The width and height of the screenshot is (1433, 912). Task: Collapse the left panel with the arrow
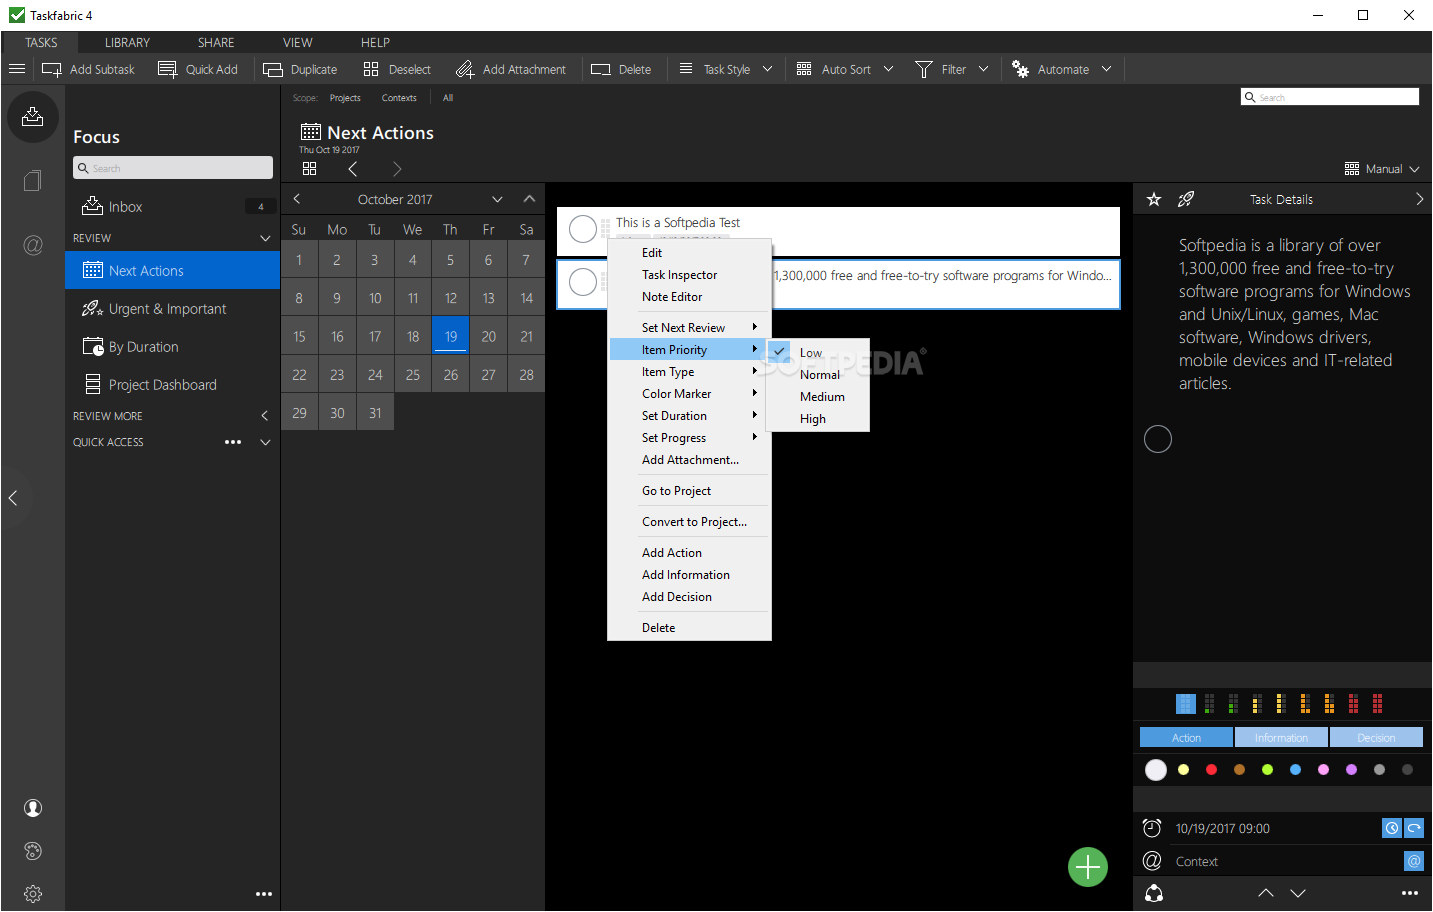pos(13,497)
